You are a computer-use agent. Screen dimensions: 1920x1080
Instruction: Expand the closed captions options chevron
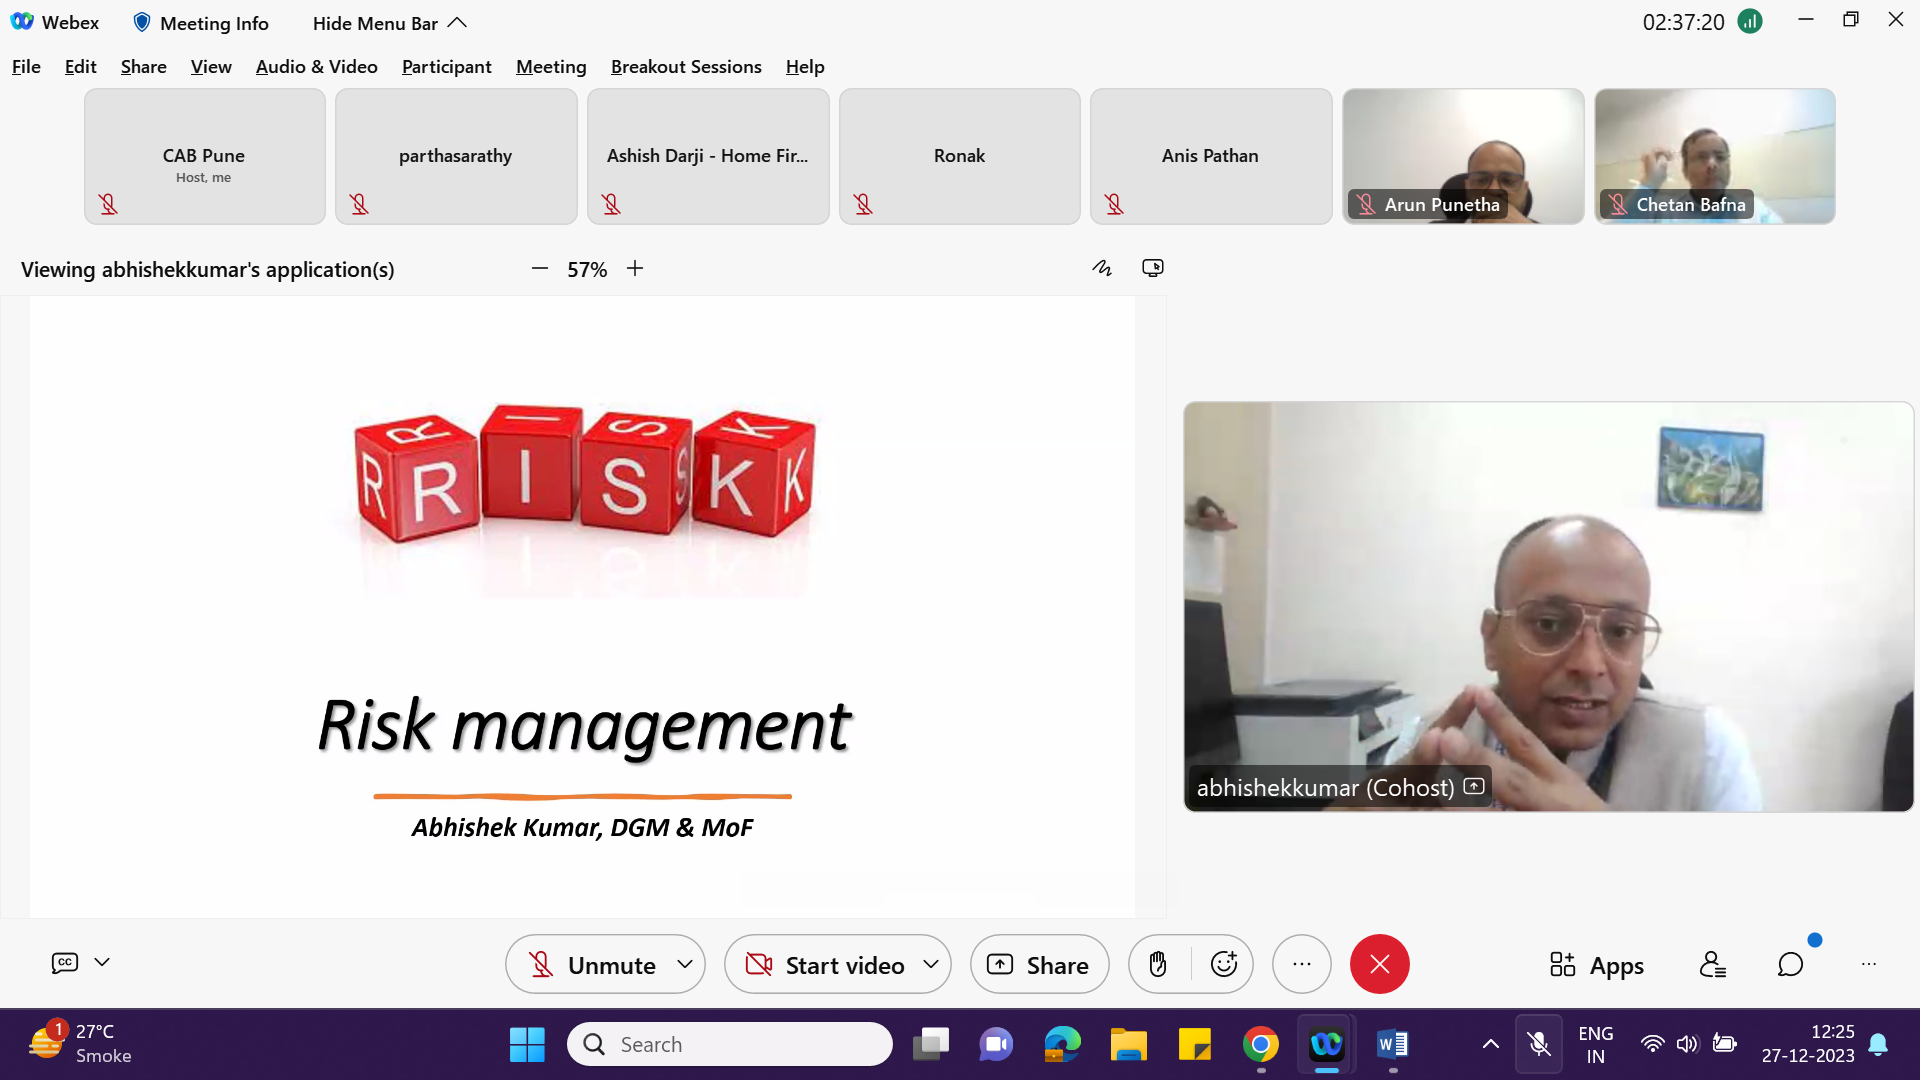point(102,962)
